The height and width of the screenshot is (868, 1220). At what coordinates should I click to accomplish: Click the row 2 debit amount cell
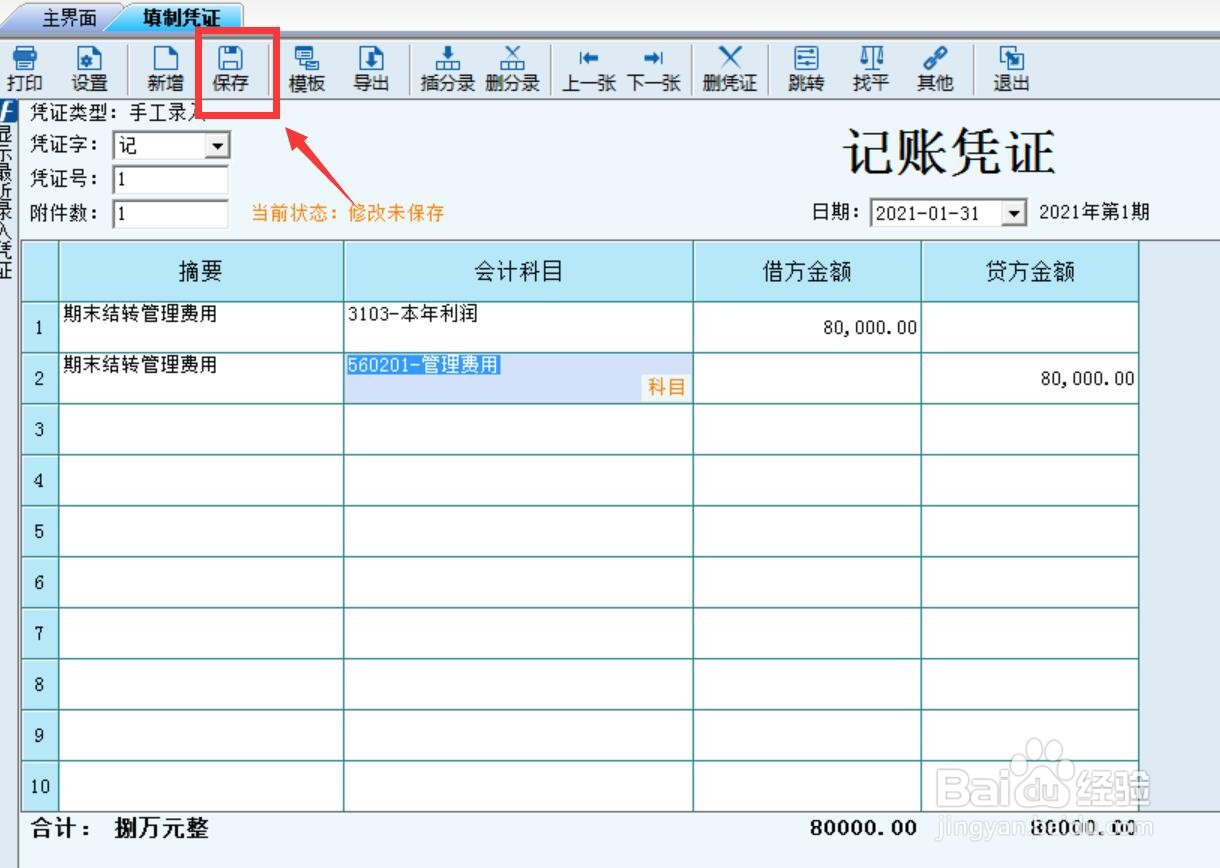pyautogui.click(x=807, y=378)
